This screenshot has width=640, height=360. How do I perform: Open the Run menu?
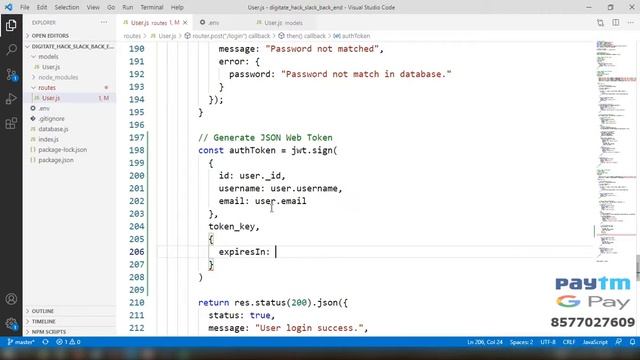click(128, 7)
